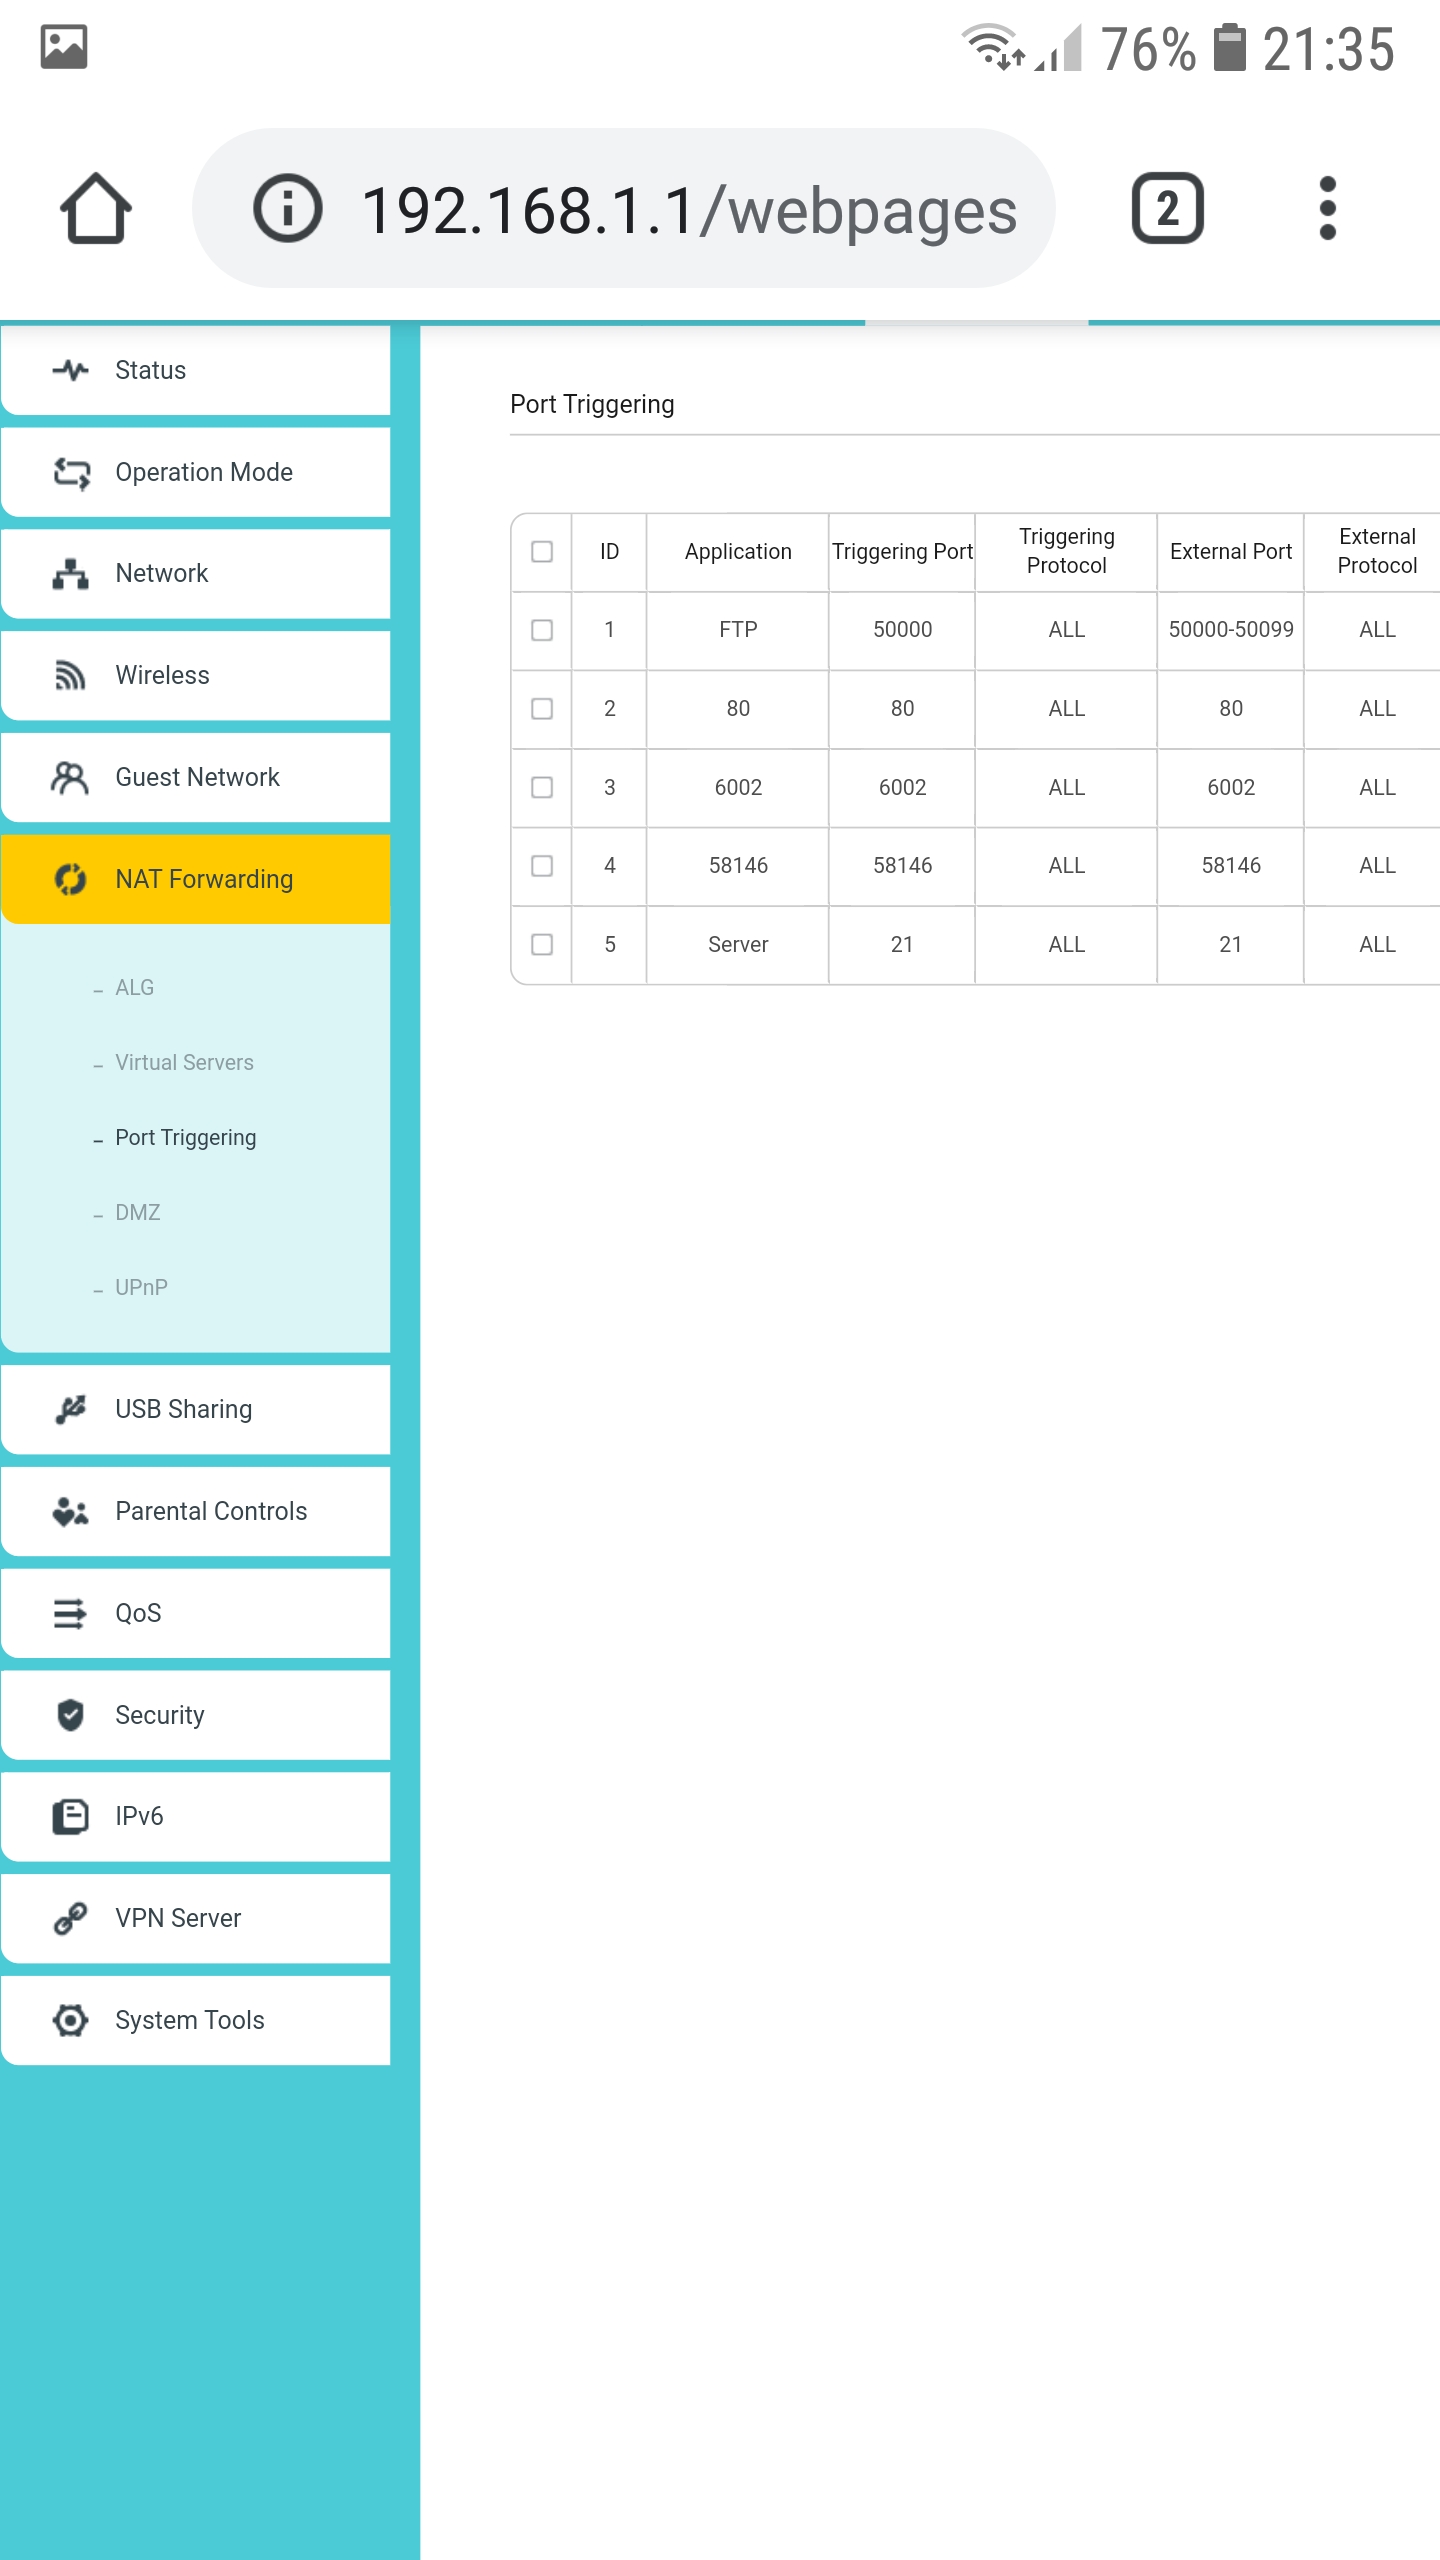Viewport: 1440px width, 2560px height.
Task: Tap the battery icon in status bar
Action: pyautogui.click(x=1229, y=47)
